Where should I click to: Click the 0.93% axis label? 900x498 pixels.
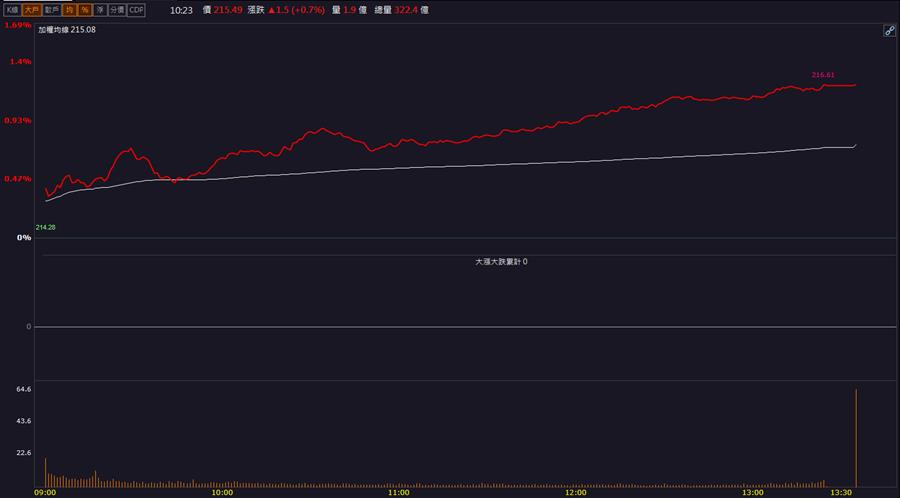18,120
